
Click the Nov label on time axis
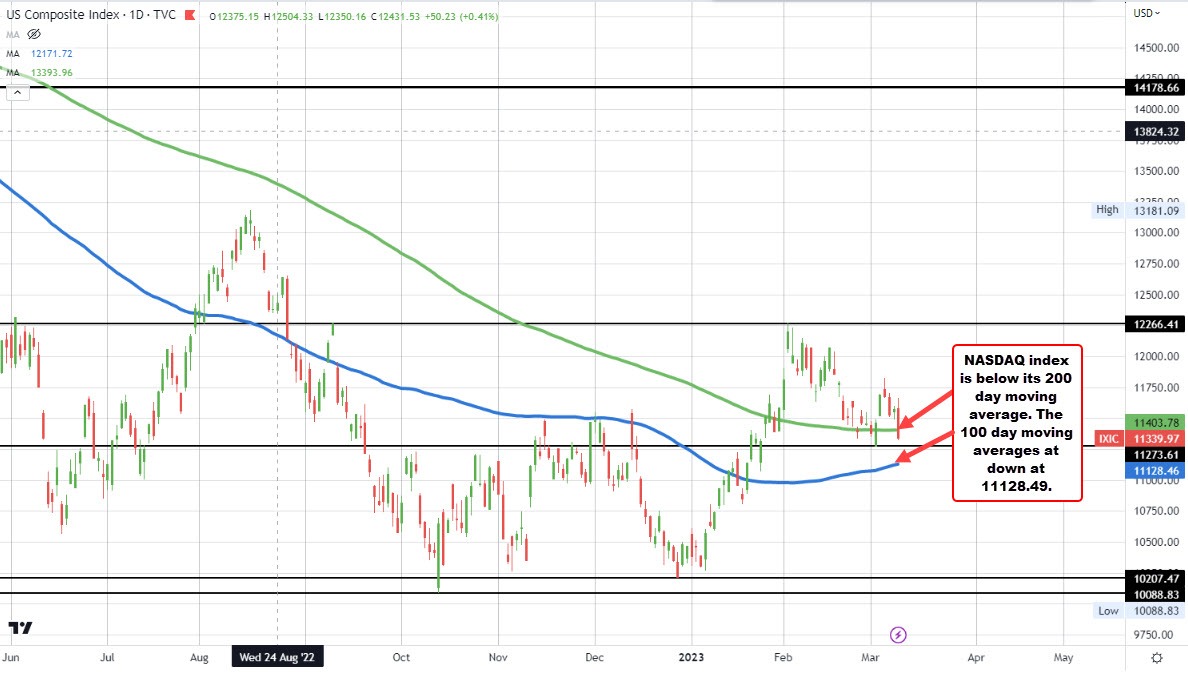click(498, 657)
